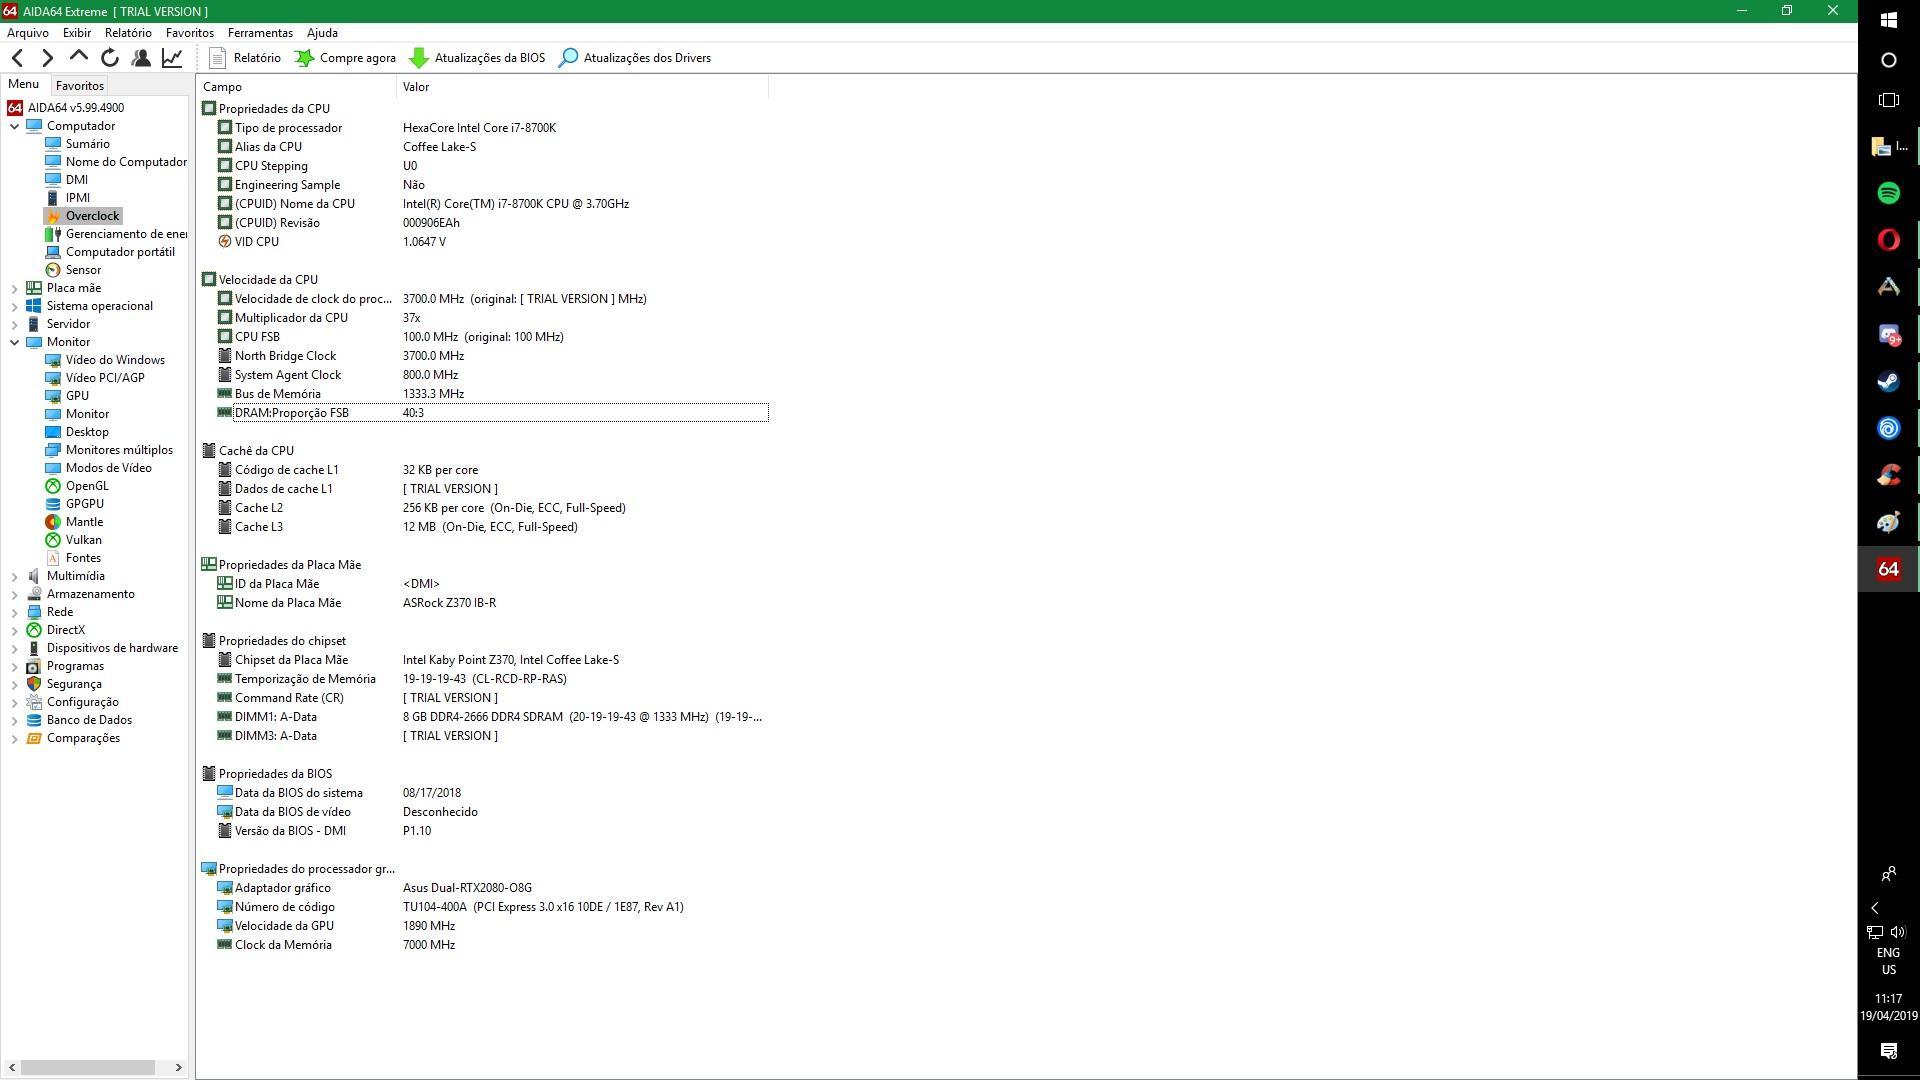Collapse the Computador tree node
Image resolution: width=1920 pixels, height=1080 pixels.
pos(15,126)
